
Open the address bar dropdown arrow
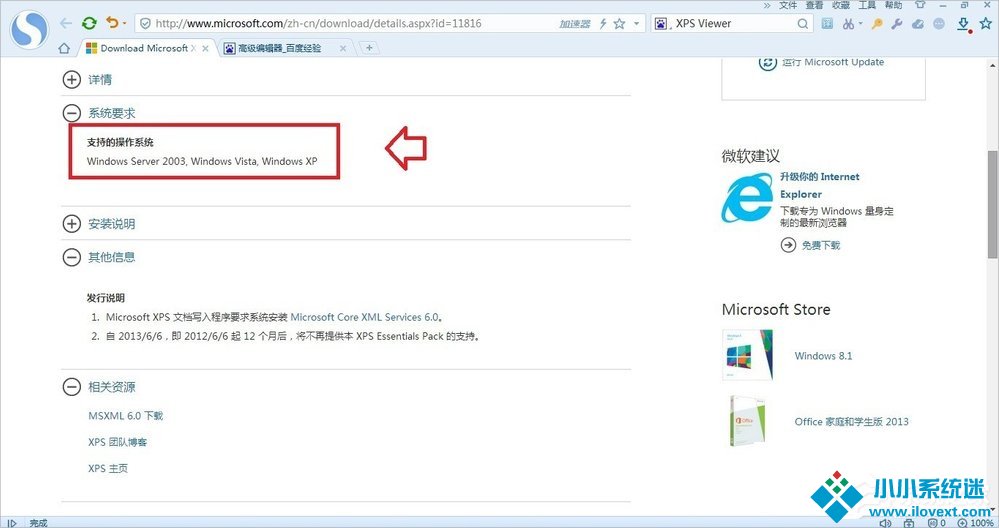[636, 24]
